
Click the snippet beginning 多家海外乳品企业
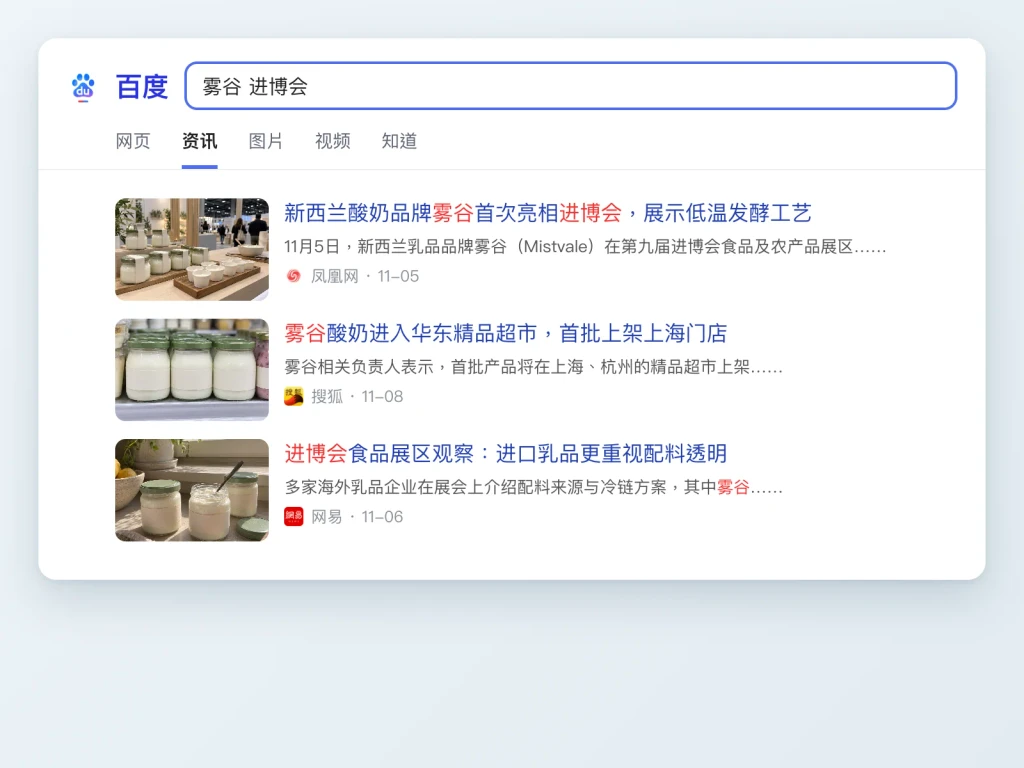pos(533,487)
